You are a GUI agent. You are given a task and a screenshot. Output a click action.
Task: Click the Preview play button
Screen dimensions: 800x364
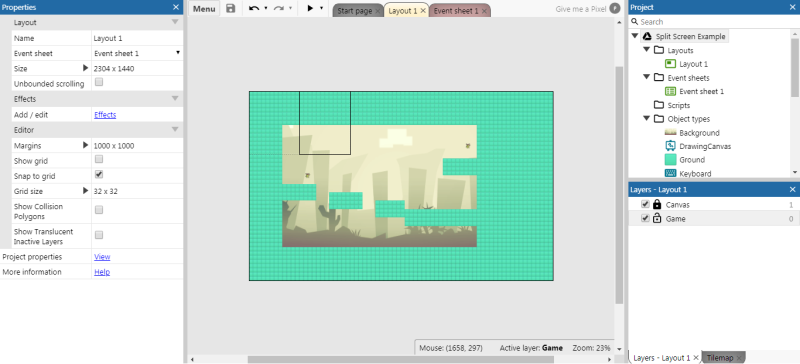310,8
